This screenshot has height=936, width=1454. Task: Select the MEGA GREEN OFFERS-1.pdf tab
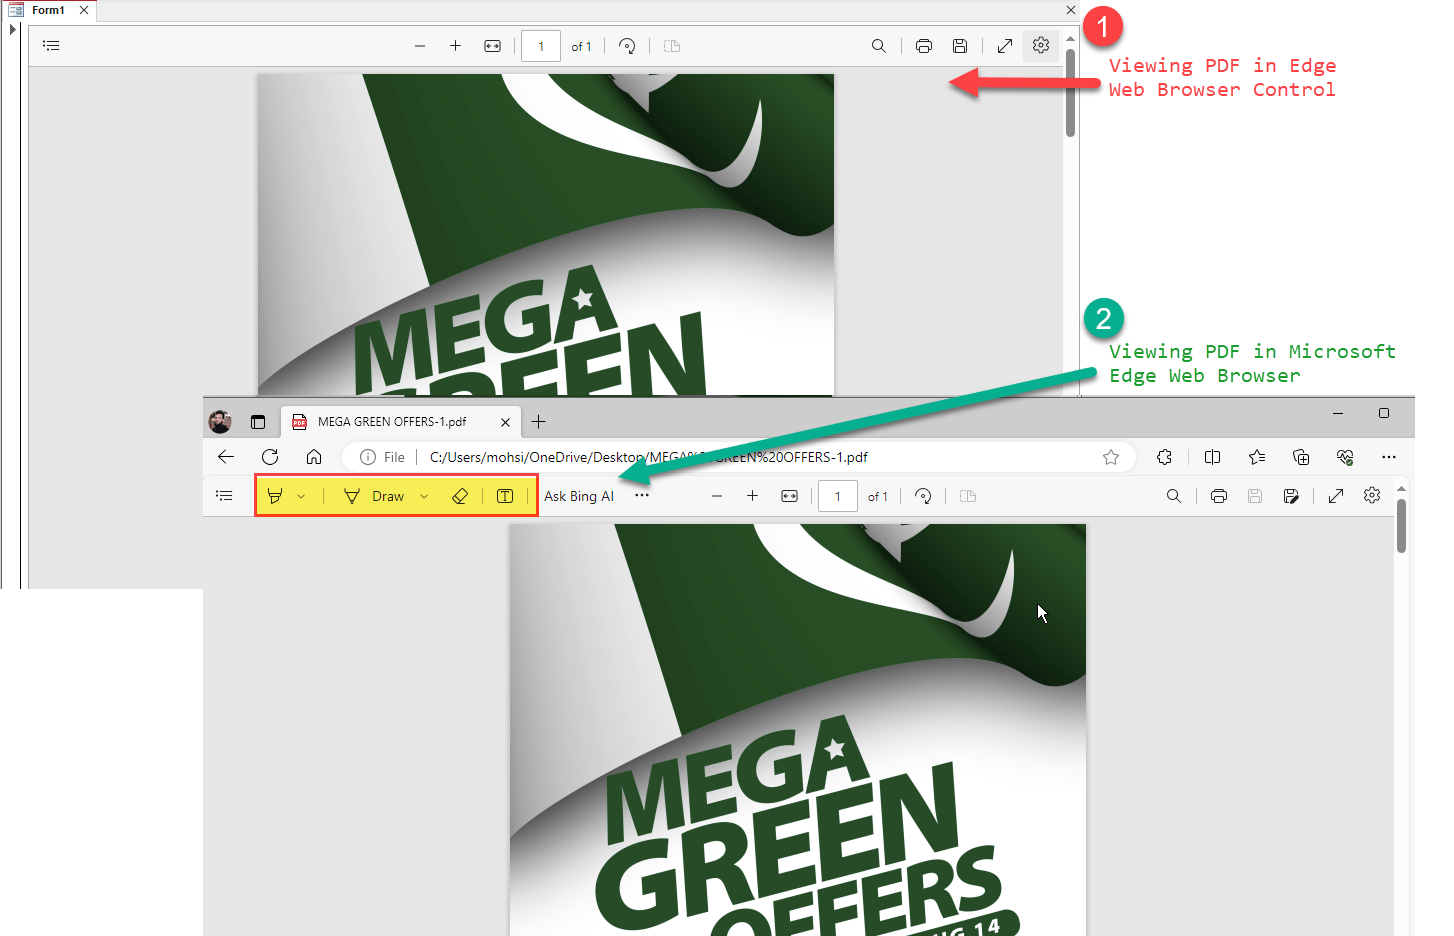coord(400,422)
